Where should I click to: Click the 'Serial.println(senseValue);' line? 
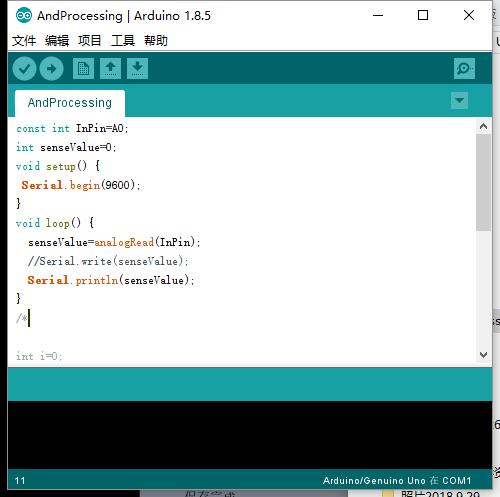[x=111, y=280]
